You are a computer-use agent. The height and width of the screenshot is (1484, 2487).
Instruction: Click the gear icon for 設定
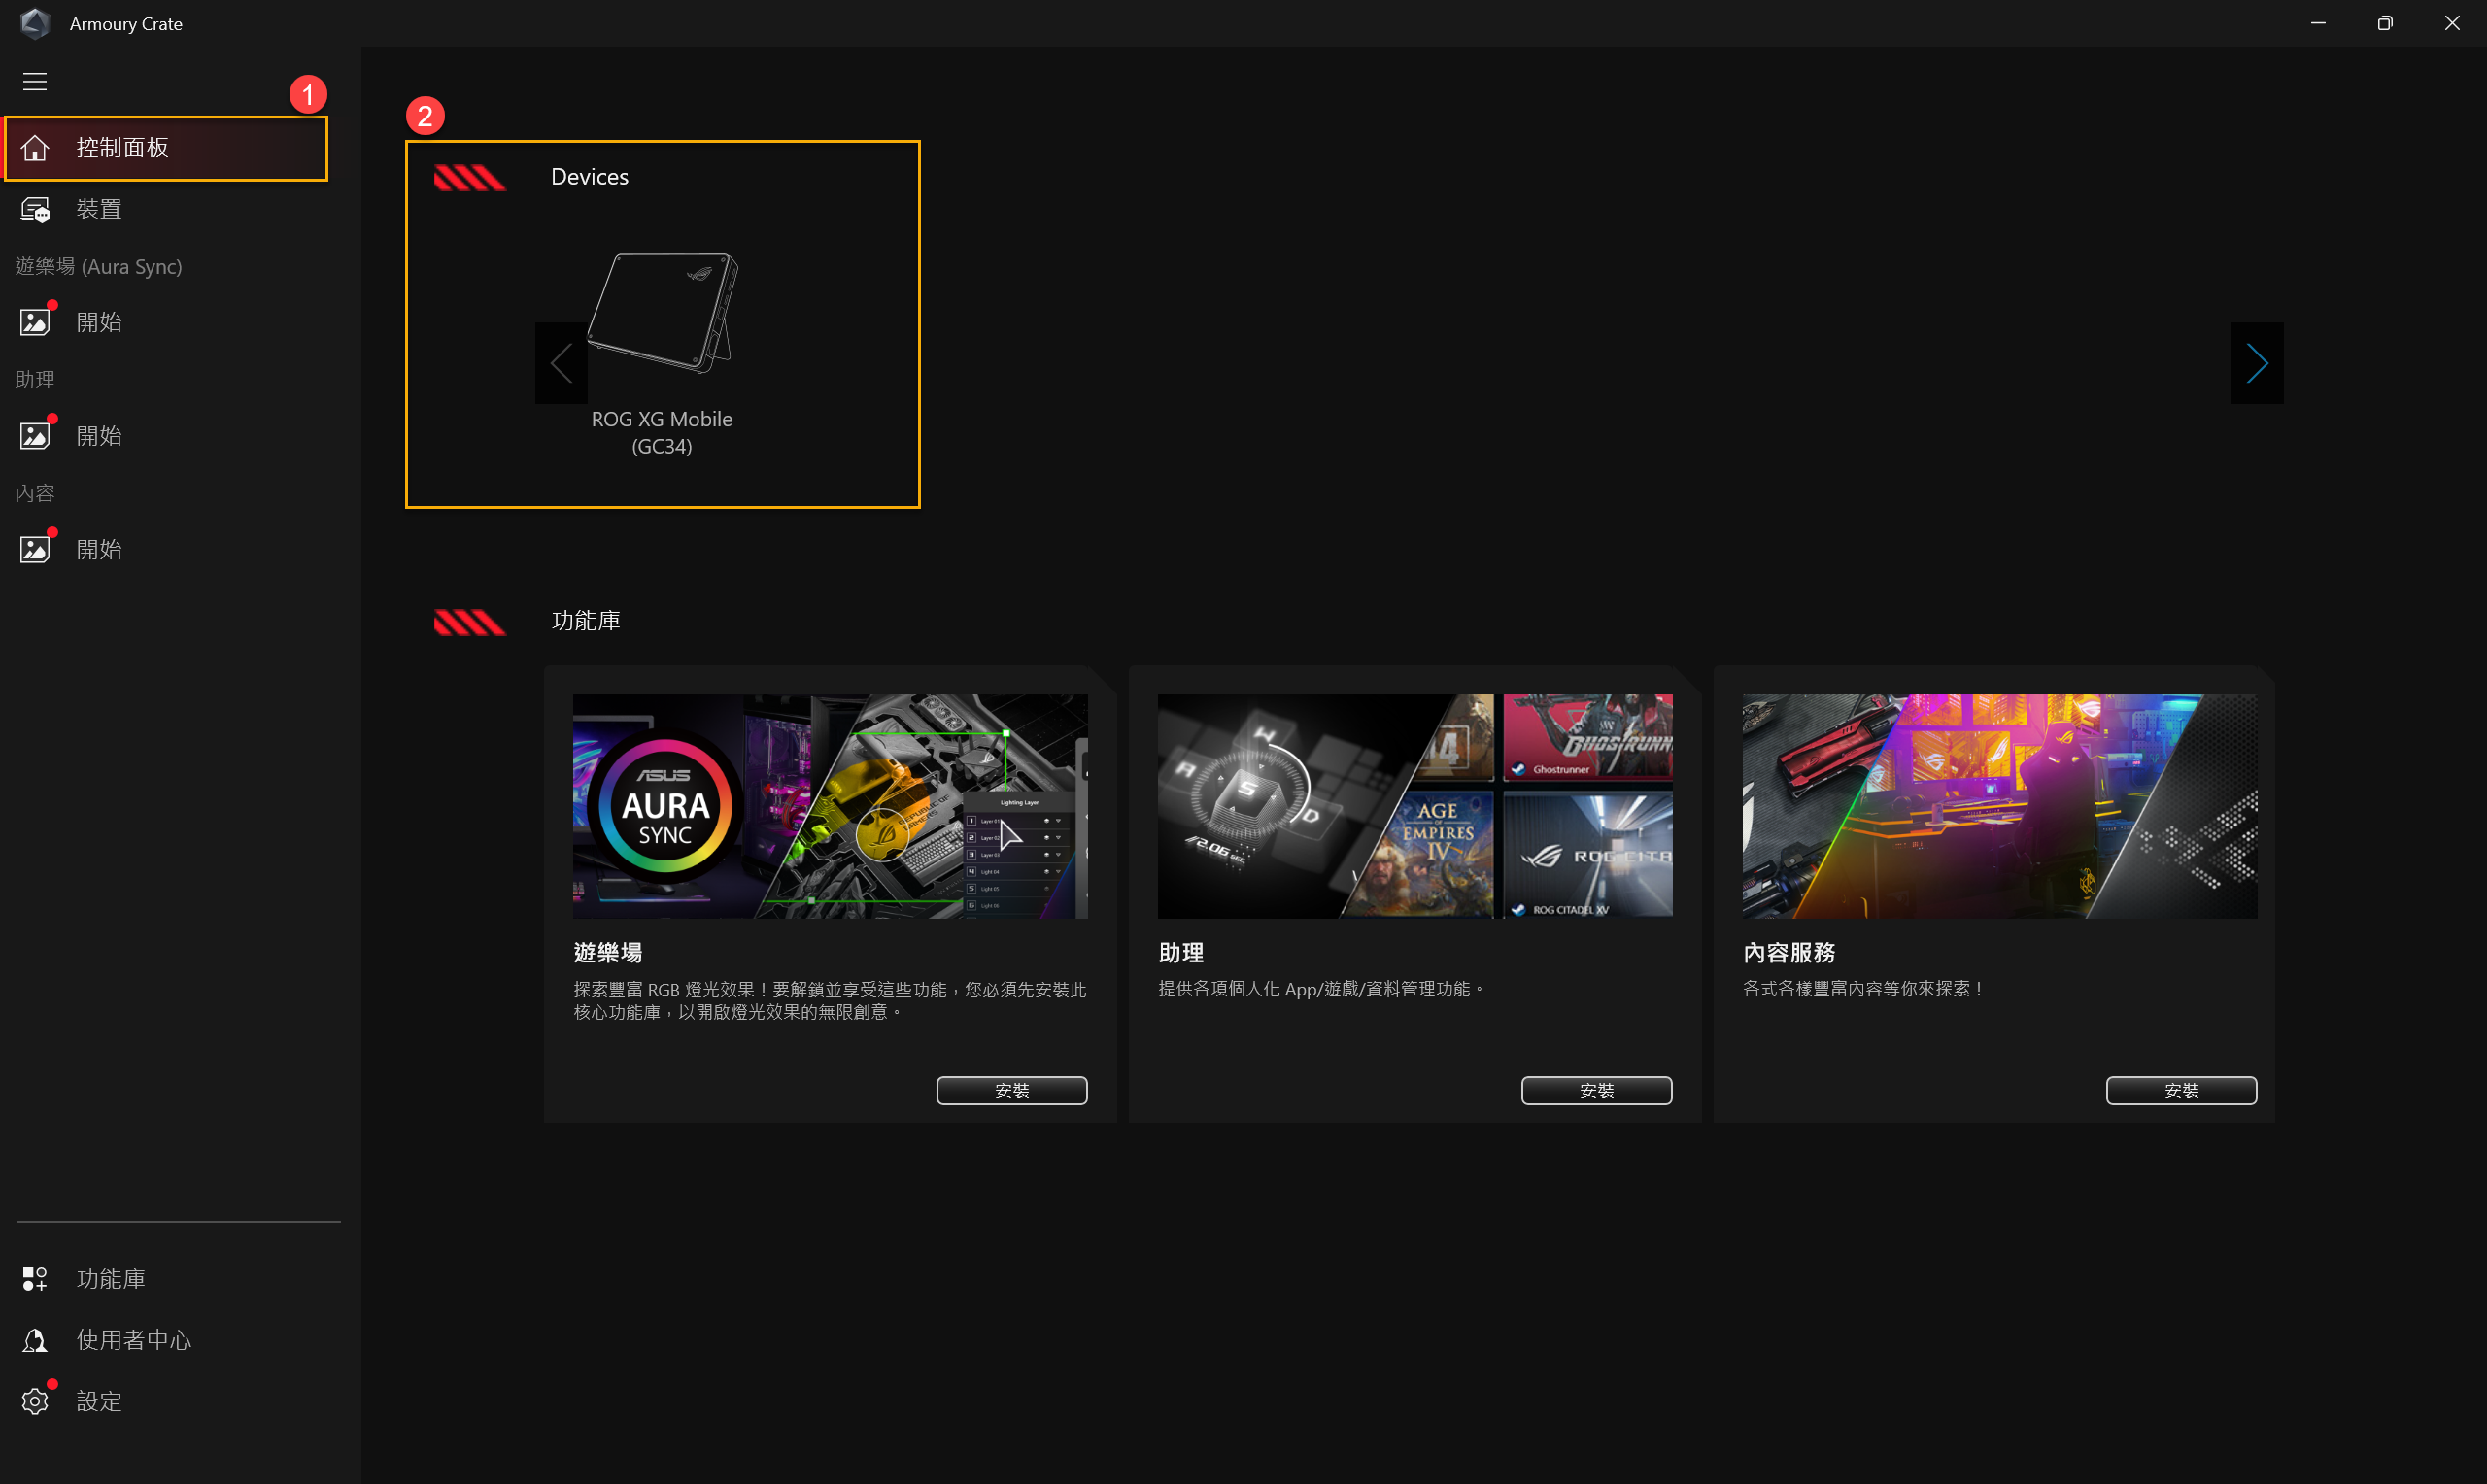35,1401
